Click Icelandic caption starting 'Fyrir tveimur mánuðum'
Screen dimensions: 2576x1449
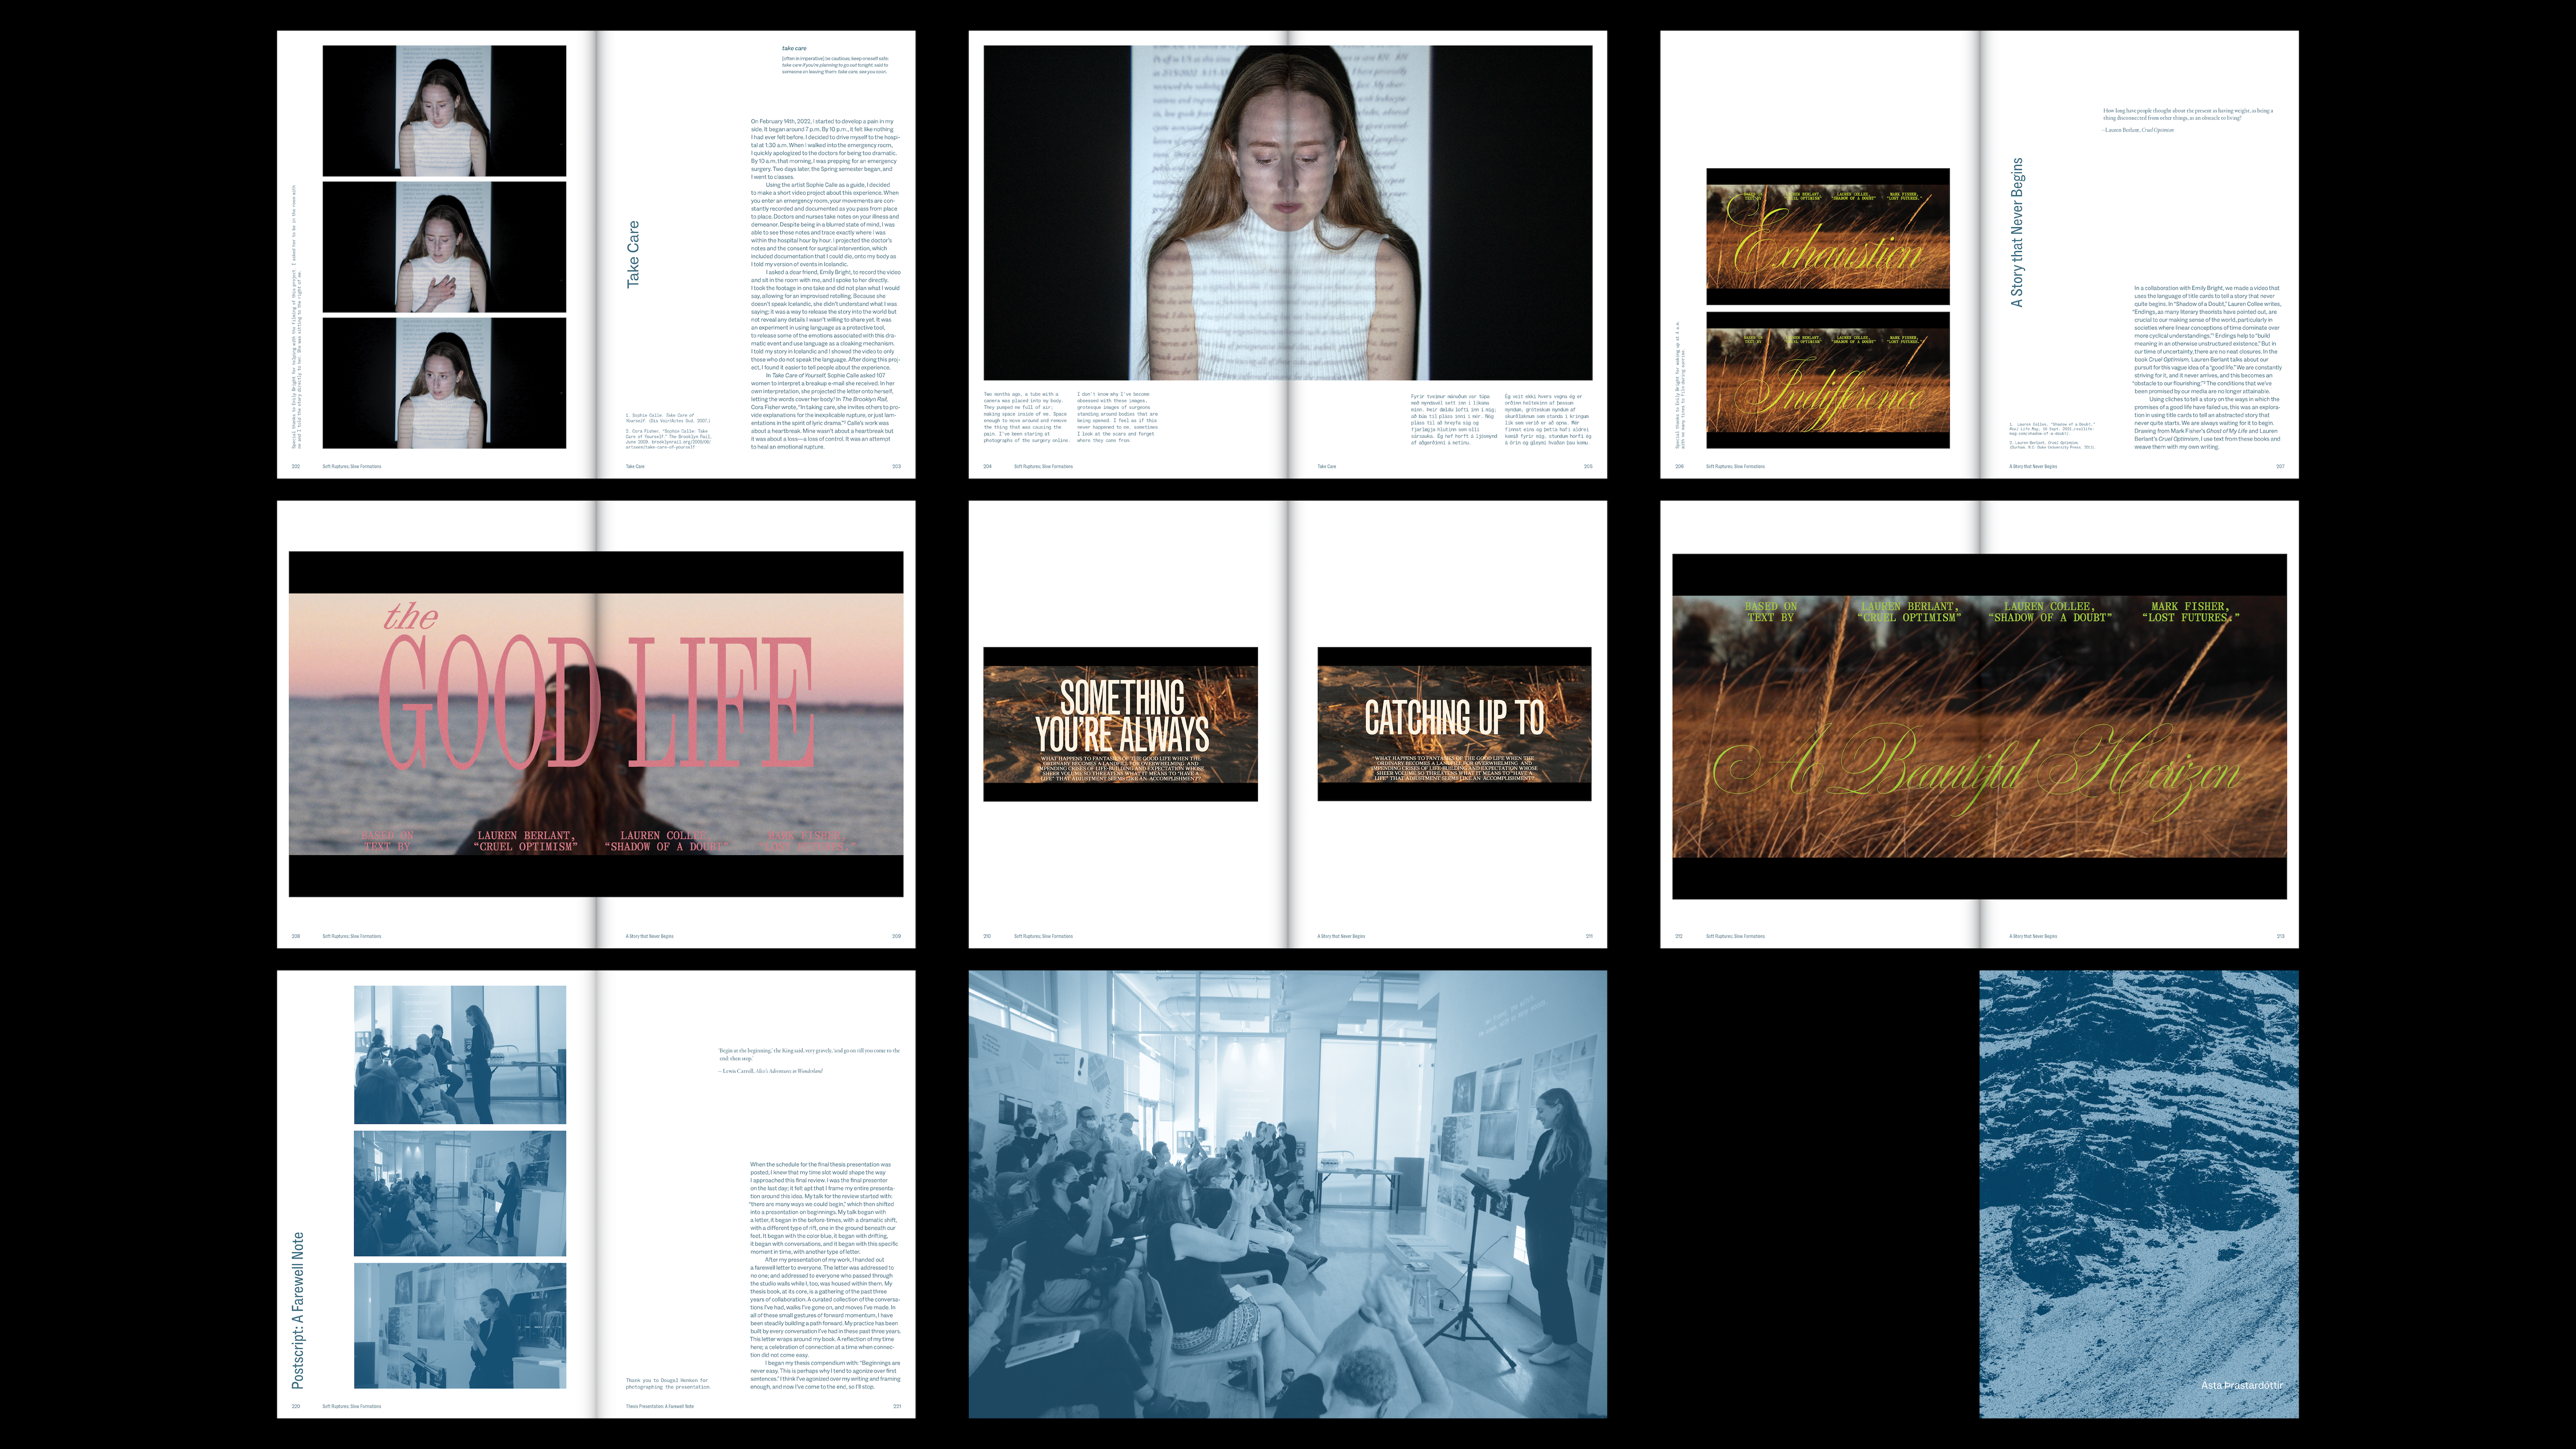[1454, 419]
